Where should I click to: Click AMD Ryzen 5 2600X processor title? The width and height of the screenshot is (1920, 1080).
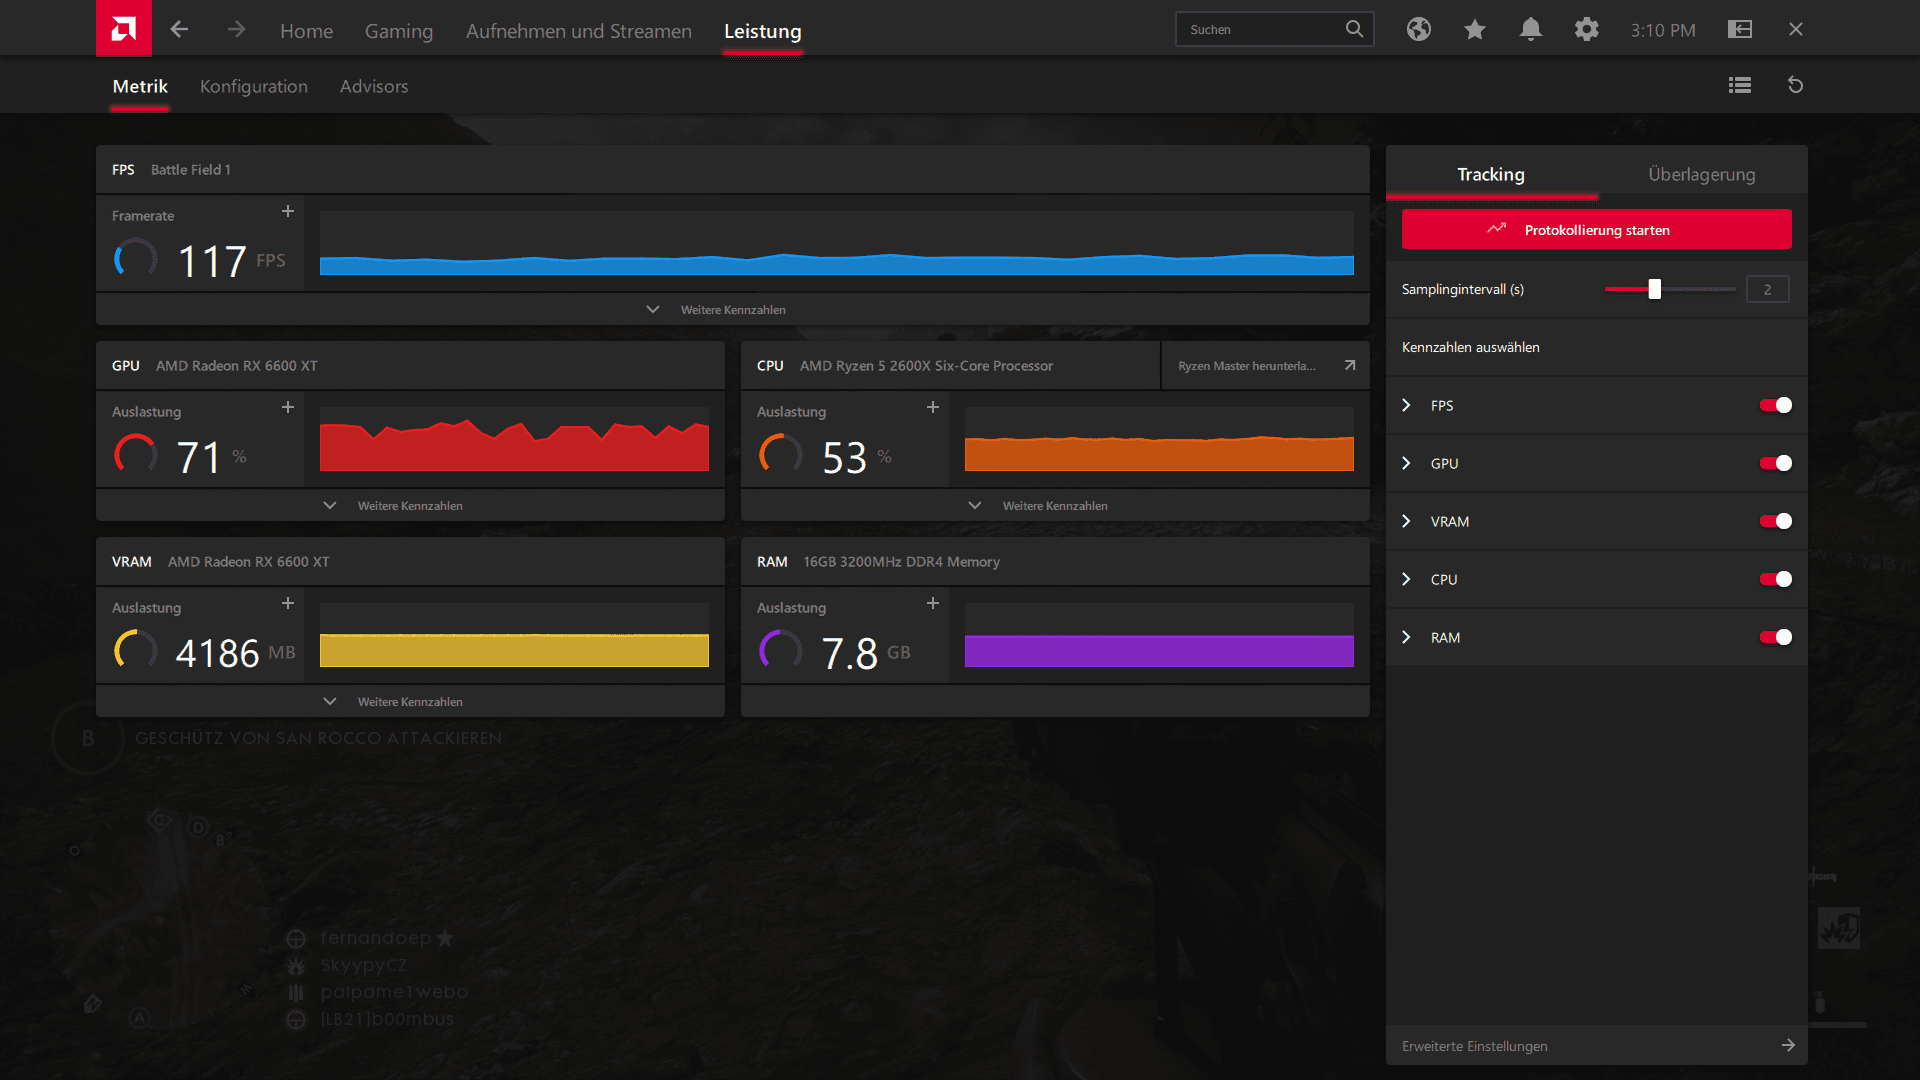926,365
